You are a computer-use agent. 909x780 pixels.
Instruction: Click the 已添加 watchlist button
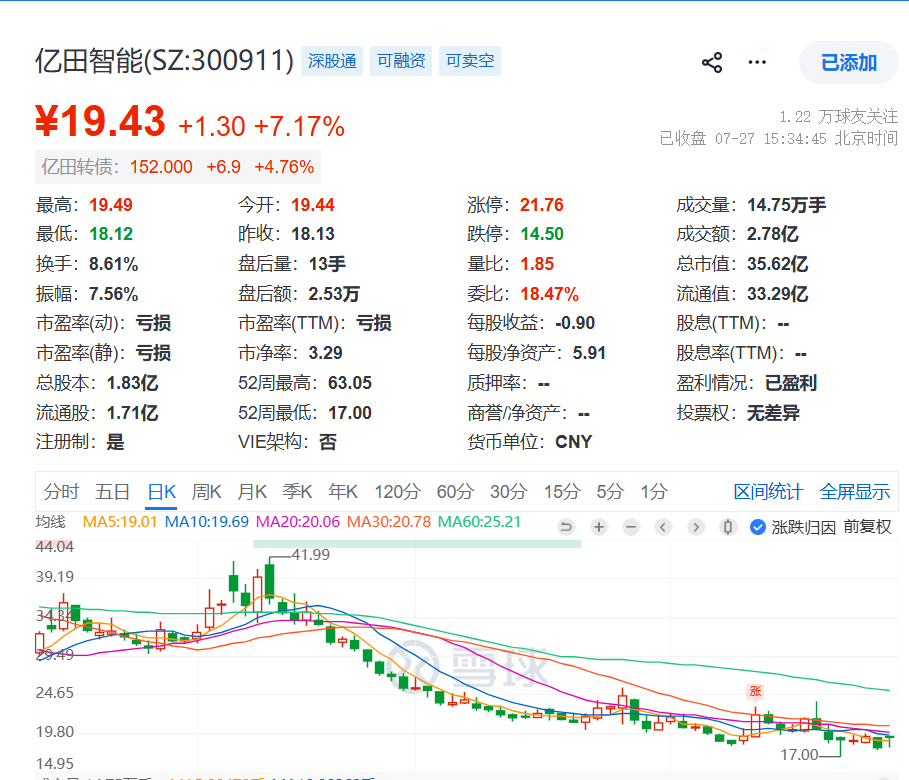[x=849, y=62]
